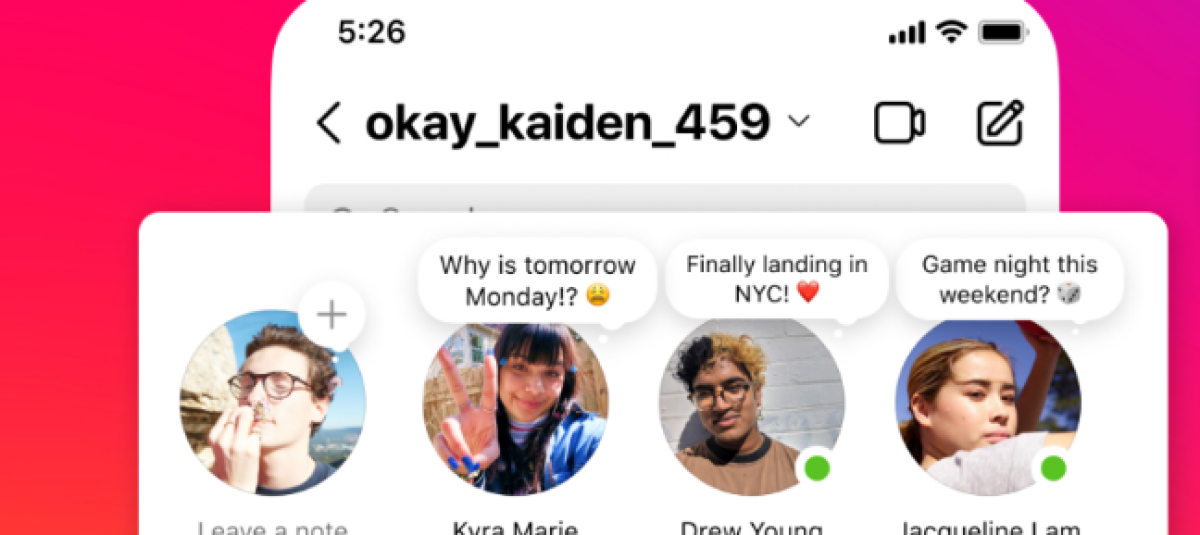Viewport: 1200px width, 535px height.
Task: Tap Jacqueline Lam's green online dot
Action: click(x=1053, y=467)
